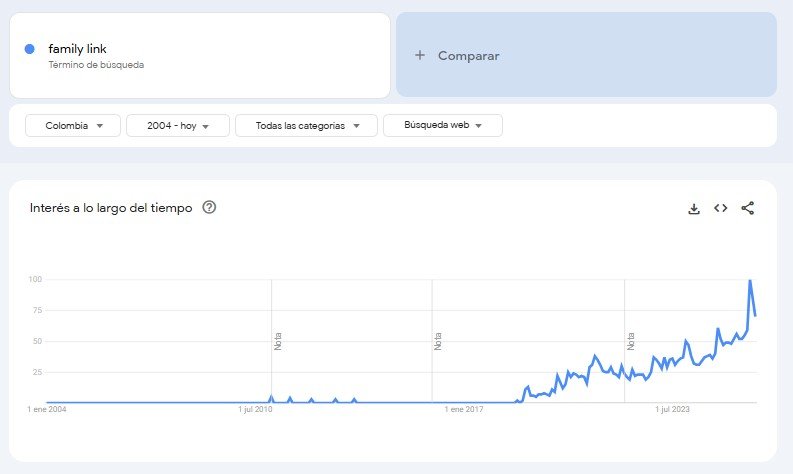Edit the family link search term
The height and width of the screenshot is (474, 793).
(x=78, y=49)
